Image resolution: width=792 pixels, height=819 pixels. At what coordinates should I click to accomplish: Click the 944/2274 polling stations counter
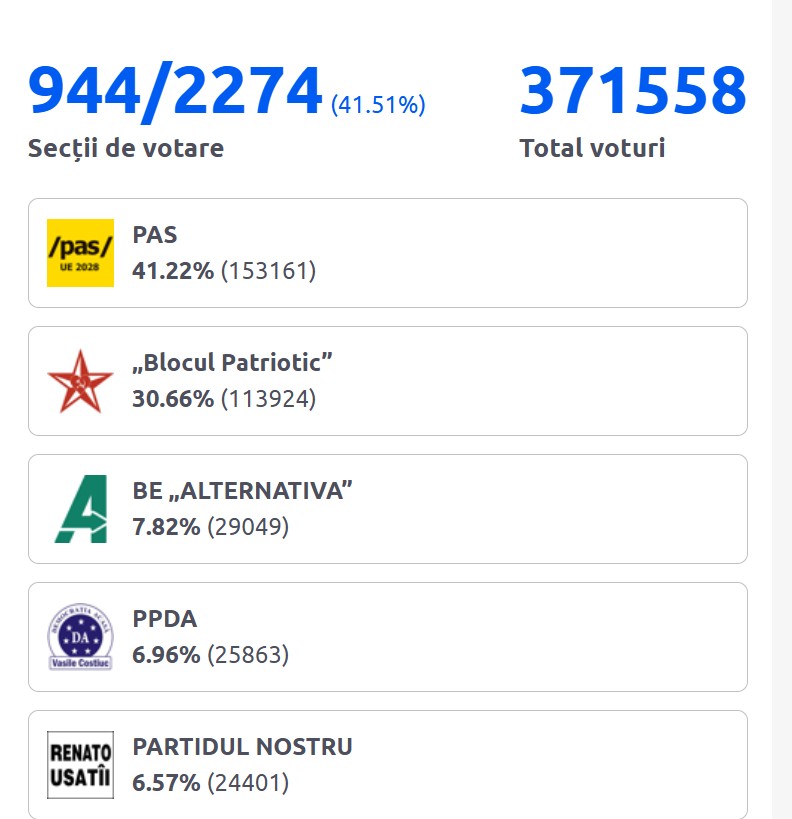175,90
